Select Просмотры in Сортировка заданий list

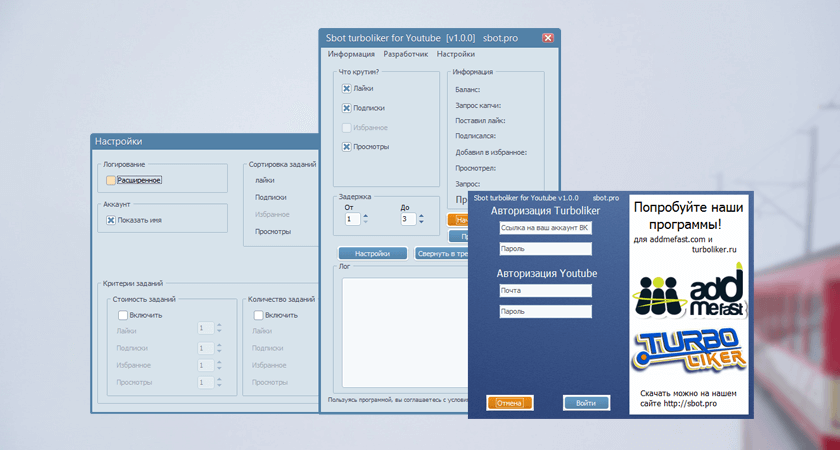[273, 232]
